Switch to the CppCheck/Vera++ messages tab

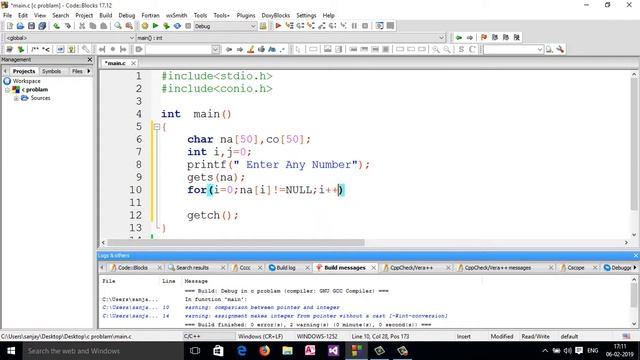[498, 268]
